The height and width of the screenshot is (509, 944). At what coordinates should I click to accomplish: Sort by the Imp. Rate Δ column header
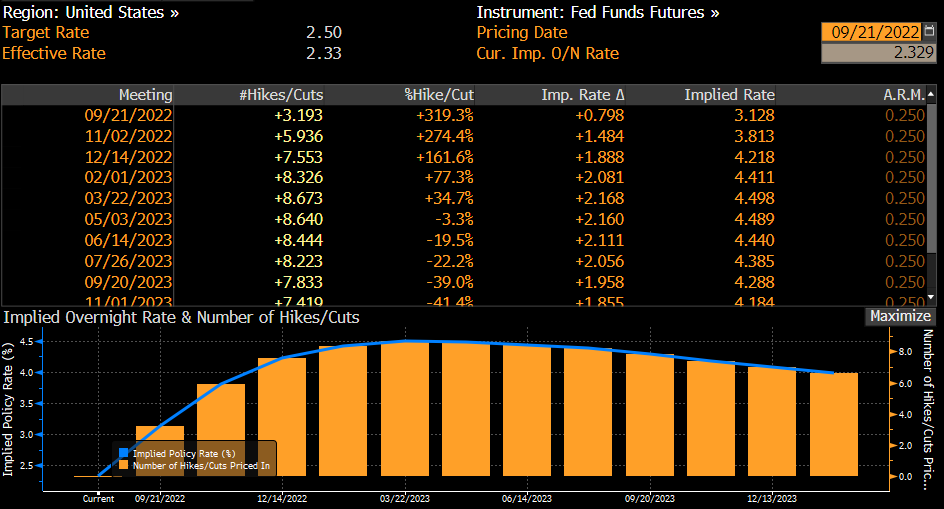click(583, 95)
